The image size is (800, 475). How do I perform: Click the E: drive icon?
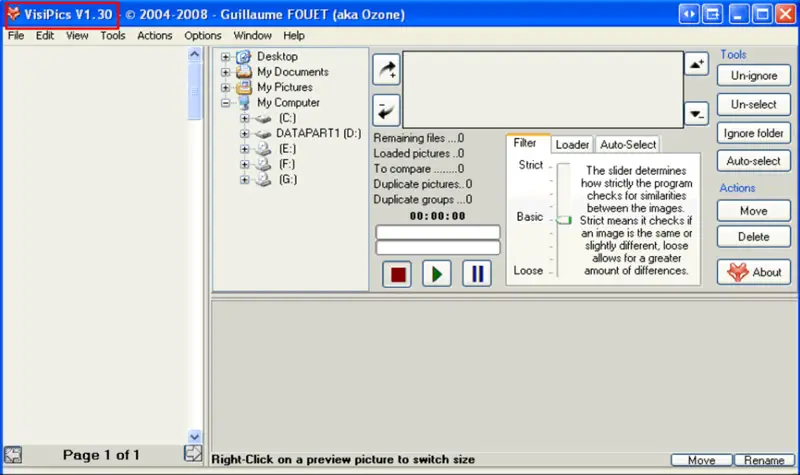(263, 149)
